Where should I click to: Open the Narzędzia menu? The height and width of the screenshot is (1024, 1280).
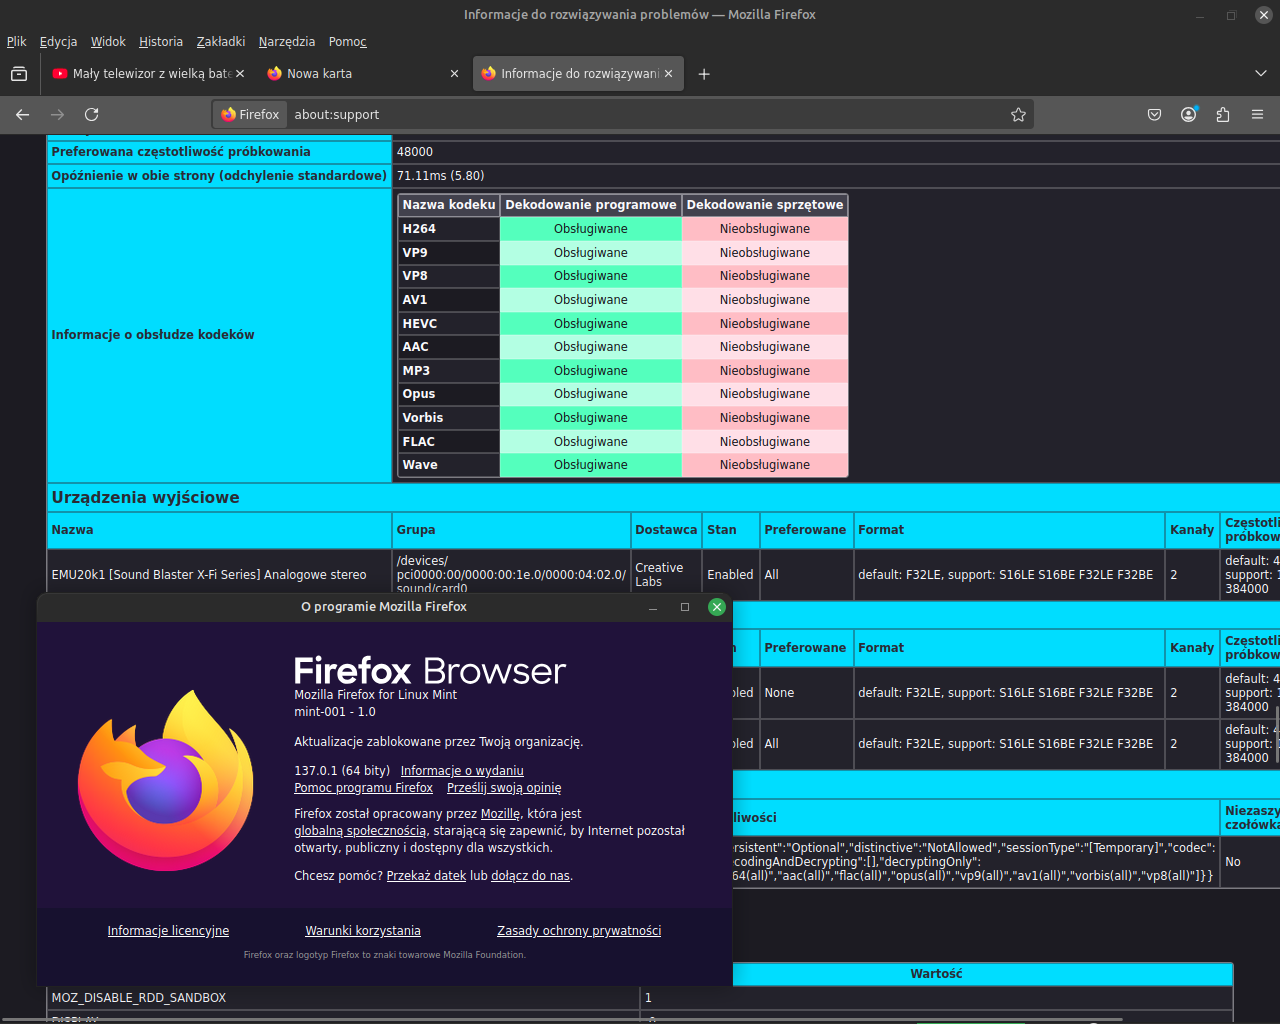pyautogui.click(x=287, y=42)
